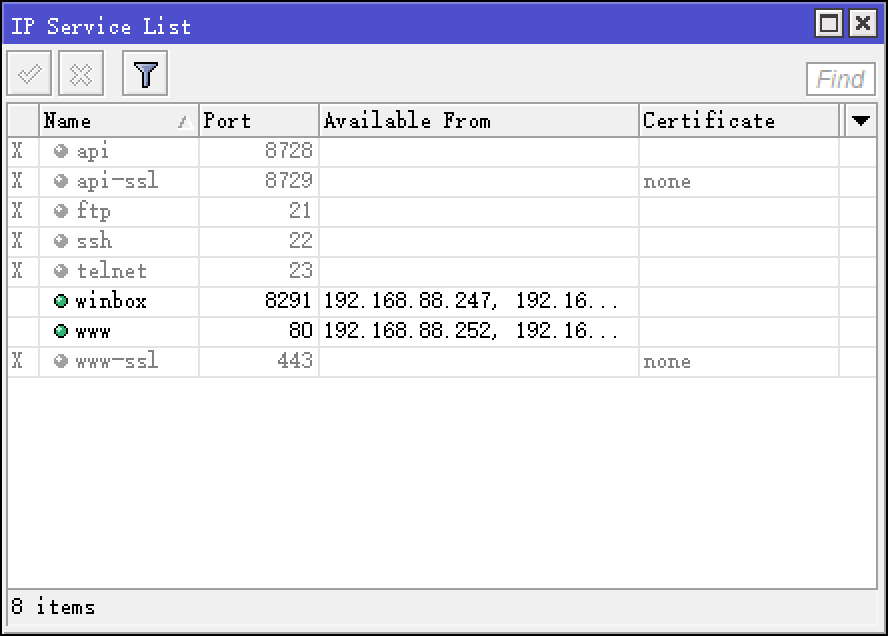Click the X disabled flag beside api-ssl
This screenshot has height=636, width=888.
(x=17, y=182)
